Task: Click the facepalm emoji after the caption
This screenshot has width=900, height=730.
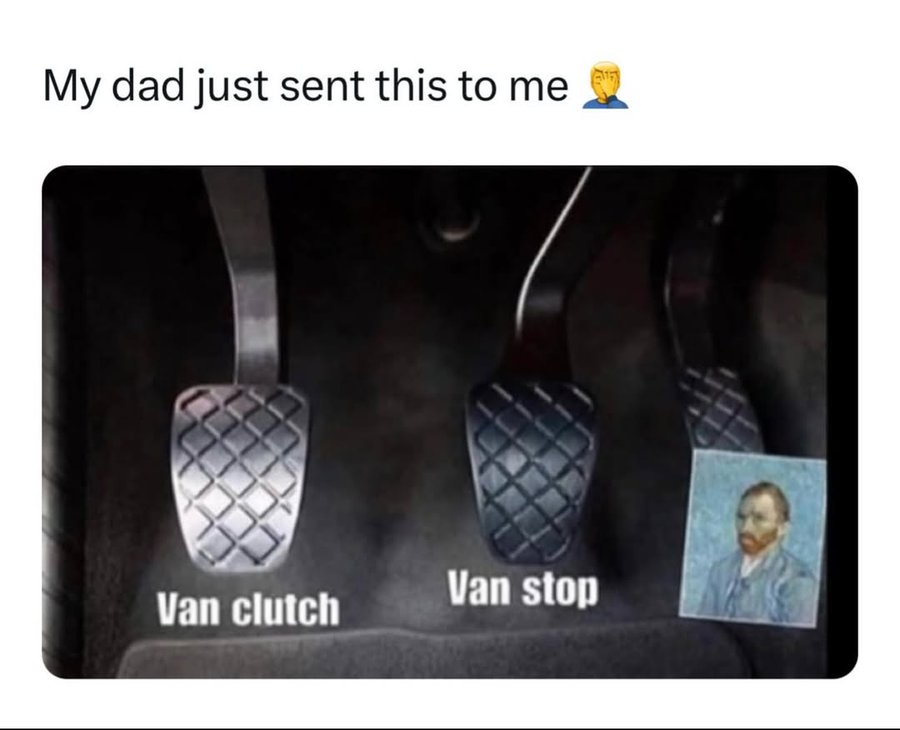Action: (x=606, y=86)
